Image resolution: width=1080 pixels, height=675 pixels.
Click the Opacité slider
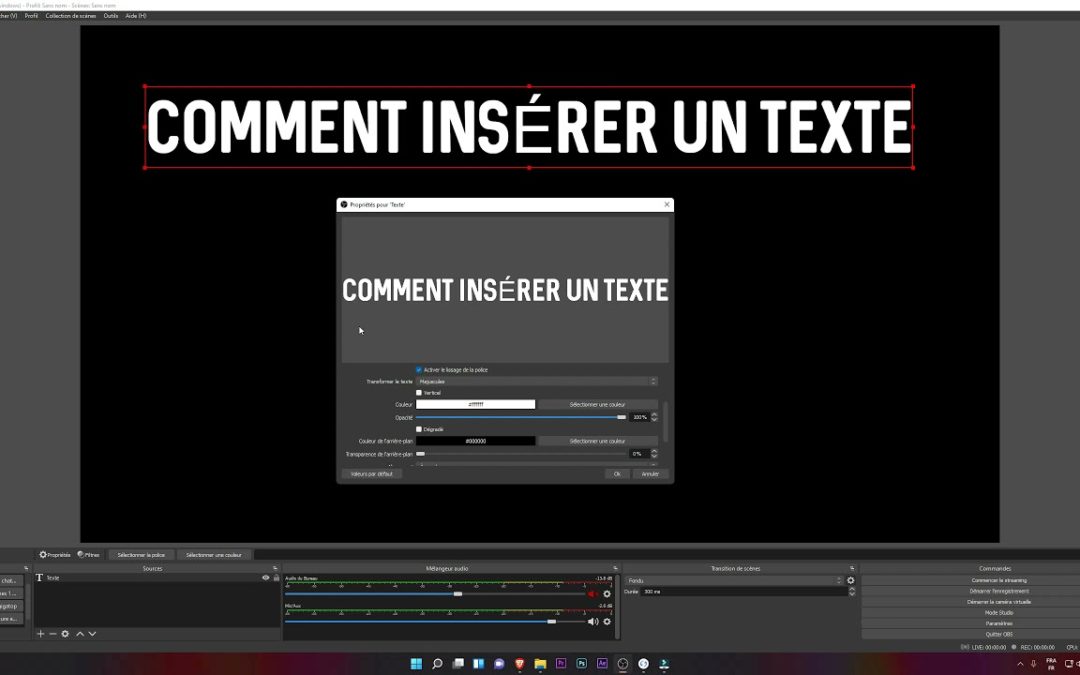(x=520, y=417)
